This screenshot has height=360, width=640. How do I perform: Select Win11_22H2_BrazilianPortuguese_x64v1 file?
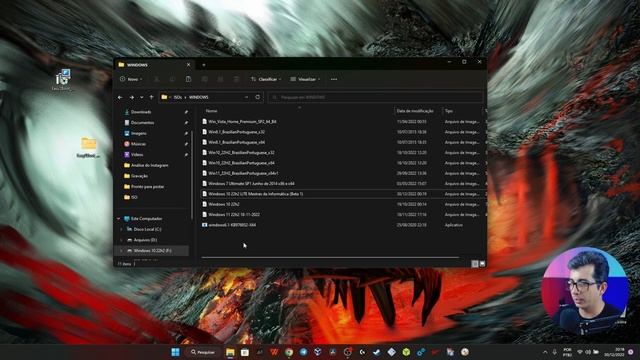point(243,173)
